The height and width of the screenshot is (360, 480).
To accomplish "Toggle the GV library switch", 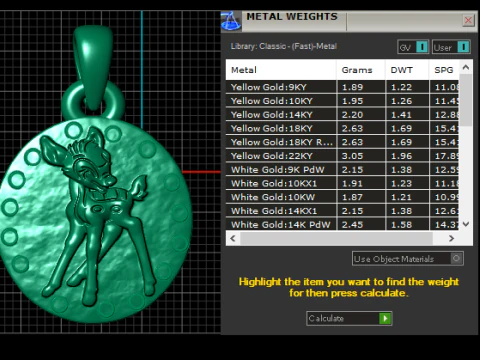I will (413, 47).
